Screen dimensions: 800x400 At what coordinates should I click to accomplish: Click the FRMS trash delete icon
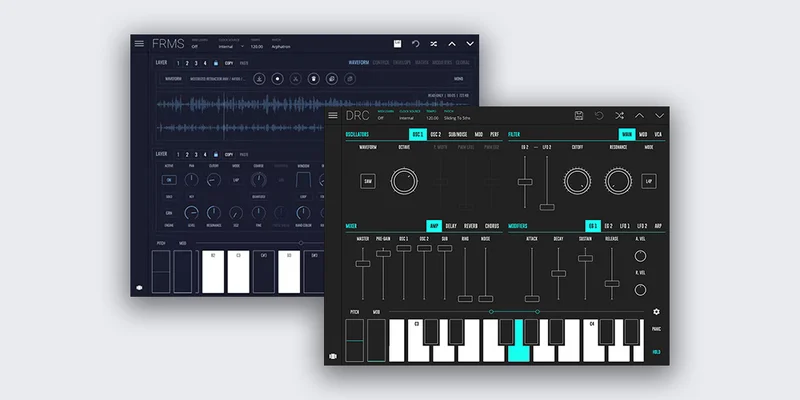pyautogui.click(x=314, y=79)
